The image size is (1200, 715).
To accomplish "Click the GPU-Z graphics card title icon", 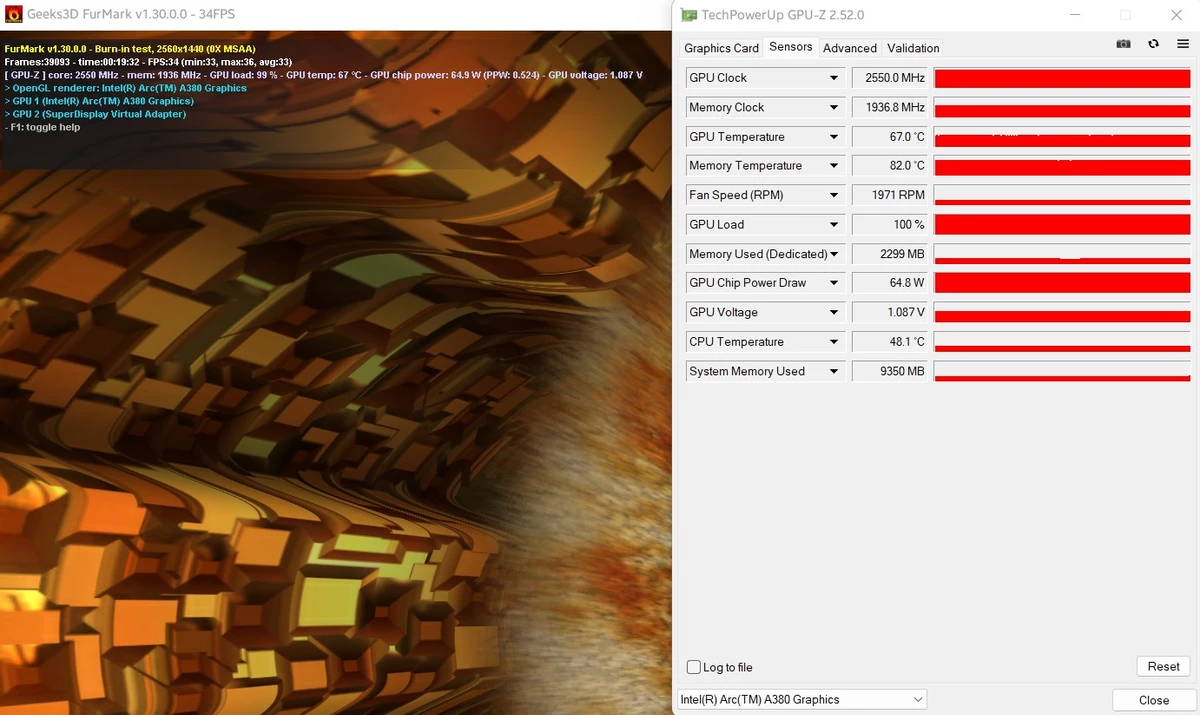I will (689, 15).
